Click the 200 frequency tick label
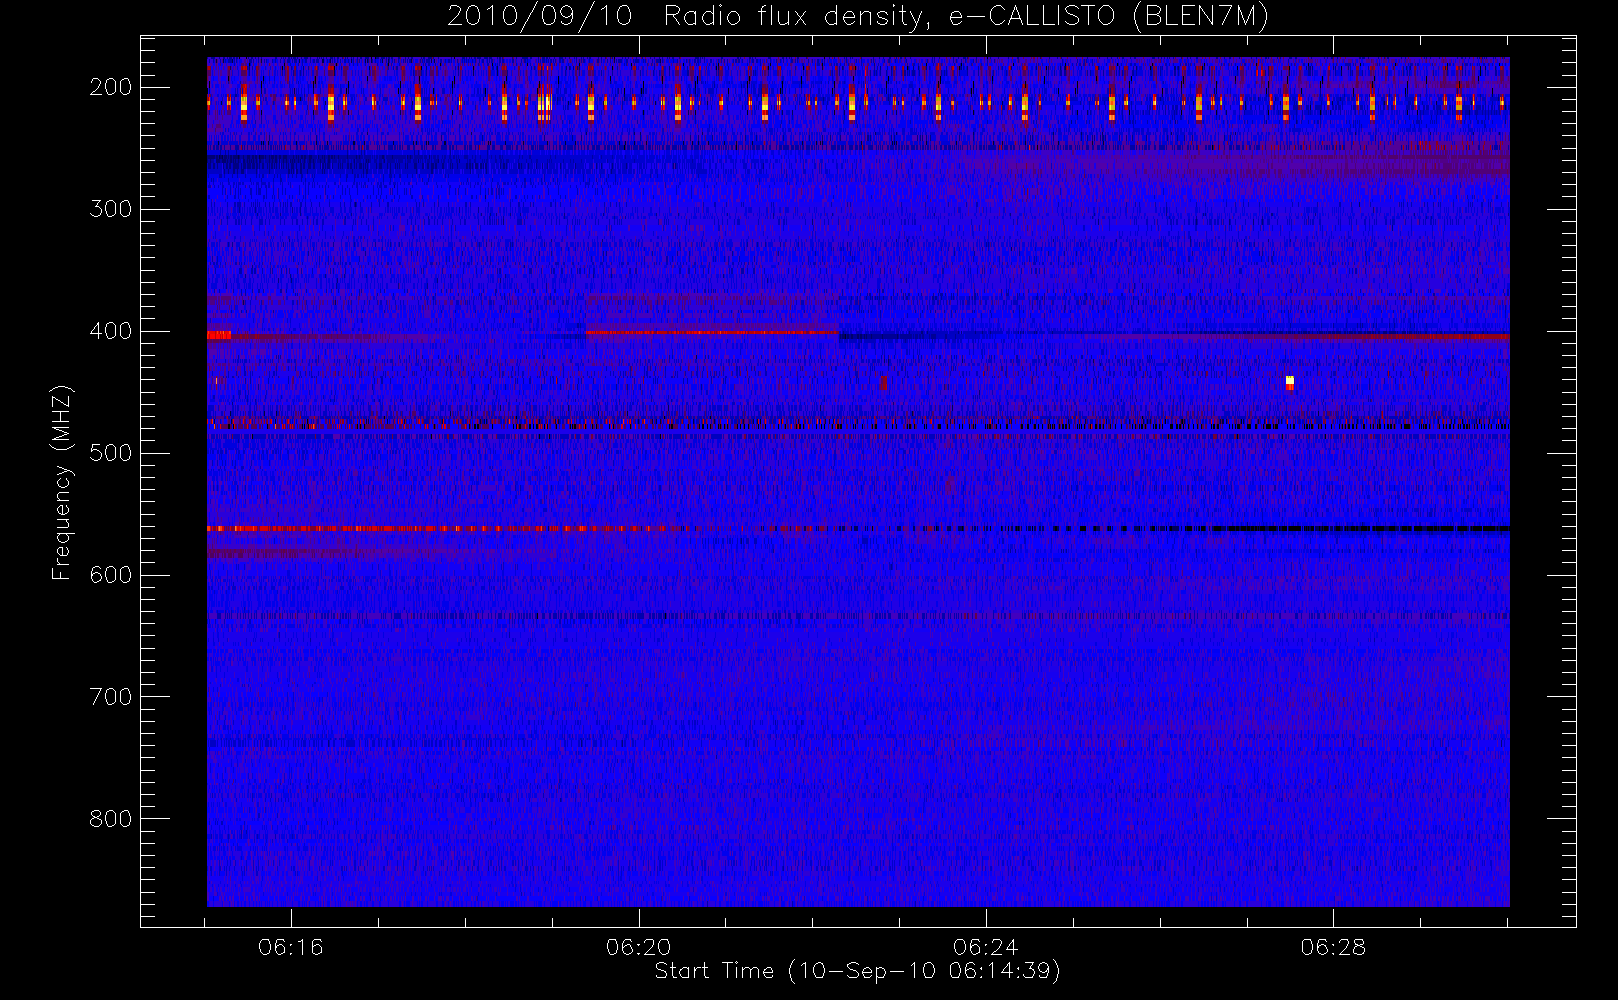The width and height of the screenshot is (1618, 1000). 111,87
